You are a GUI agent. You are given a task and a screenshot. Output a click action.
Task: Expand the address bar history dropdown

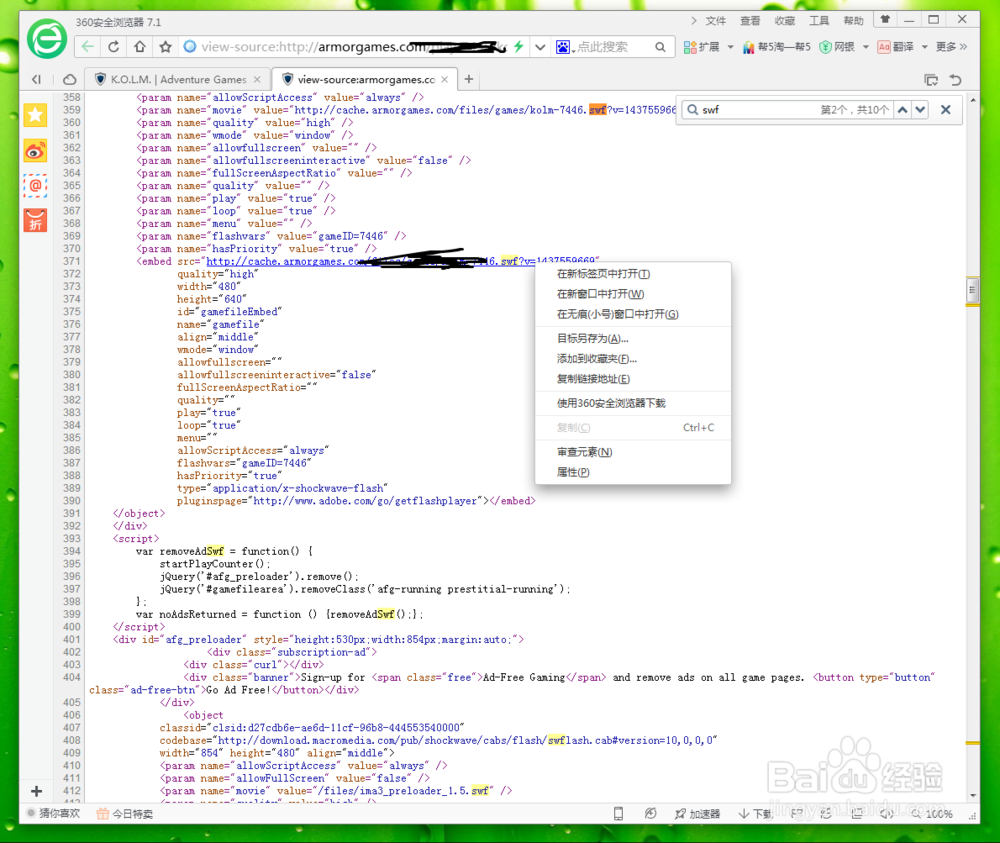click(540, 47)
